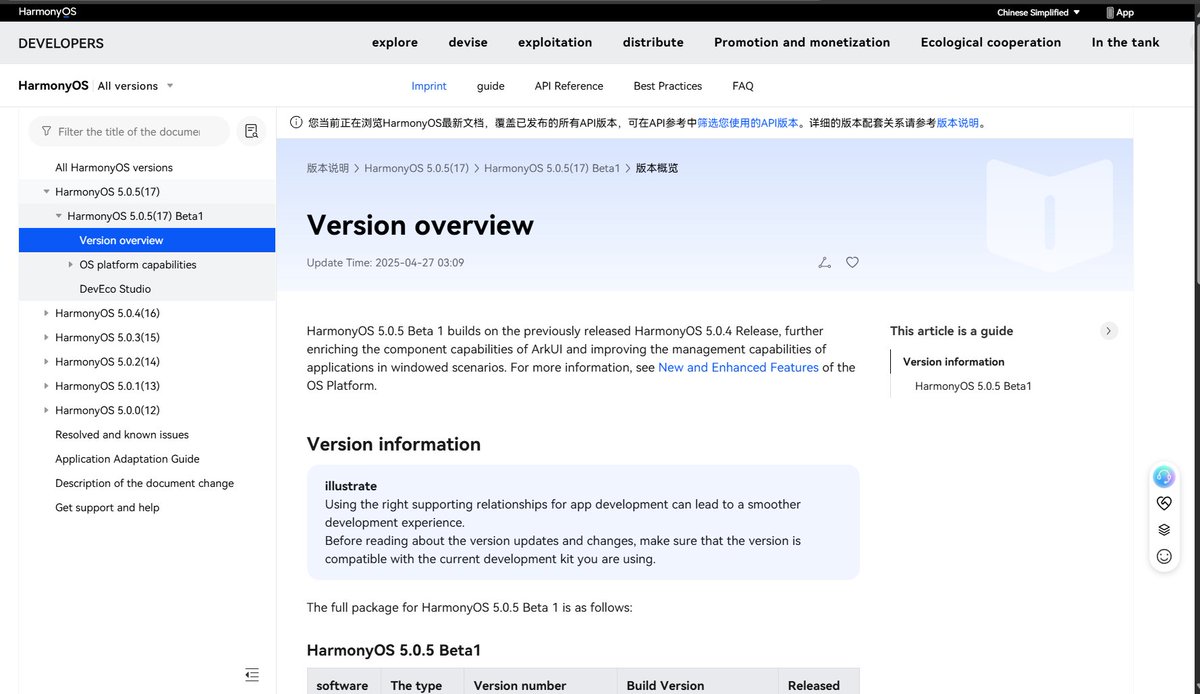
Task: Collapse the HarmonyOS 5.0.5(17) Beta1 node
Action: 58,216
